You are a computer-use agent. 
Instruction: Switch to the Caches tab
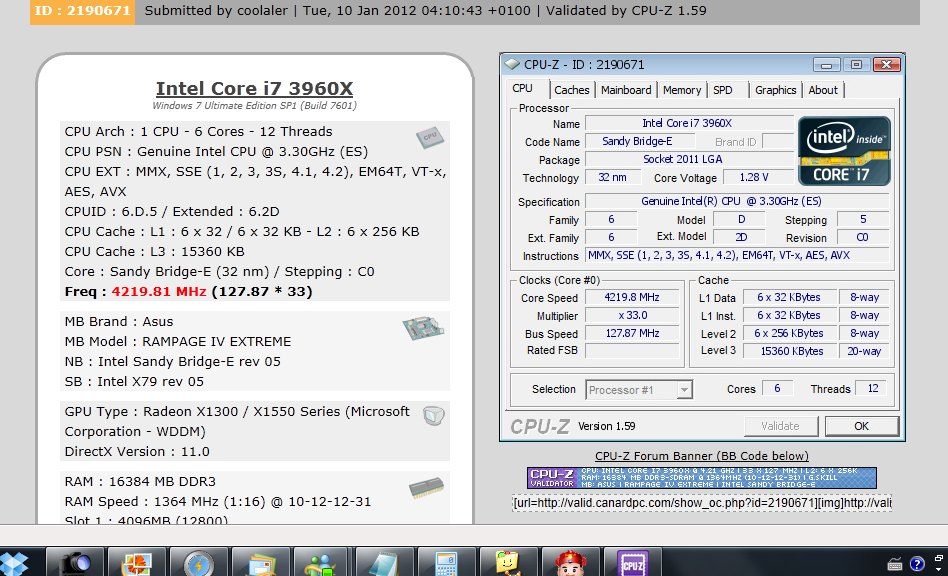(571, 90)
